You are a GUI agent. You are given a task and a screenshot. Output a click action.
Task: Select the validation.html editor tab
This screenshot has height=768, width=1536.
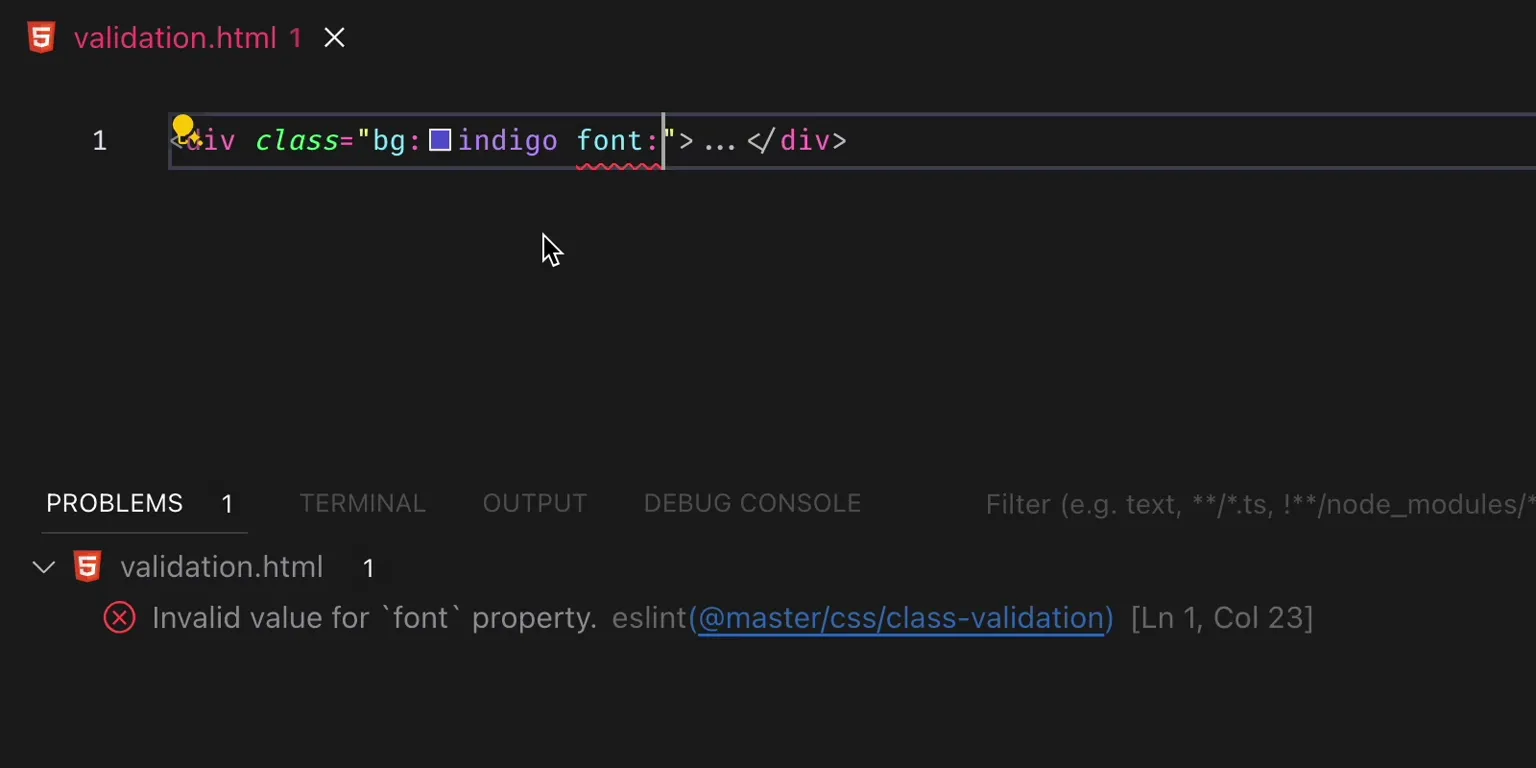[186, 38]
